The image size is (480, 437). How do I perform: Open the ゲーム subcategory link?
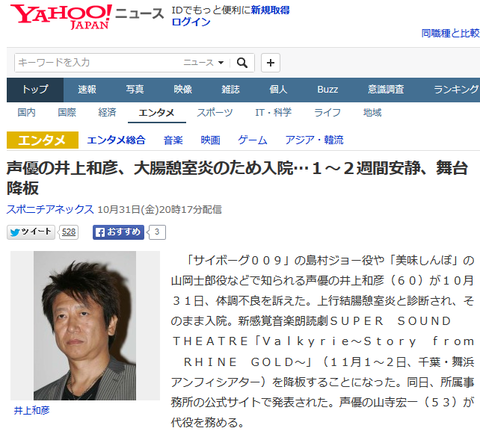[252, 140]
